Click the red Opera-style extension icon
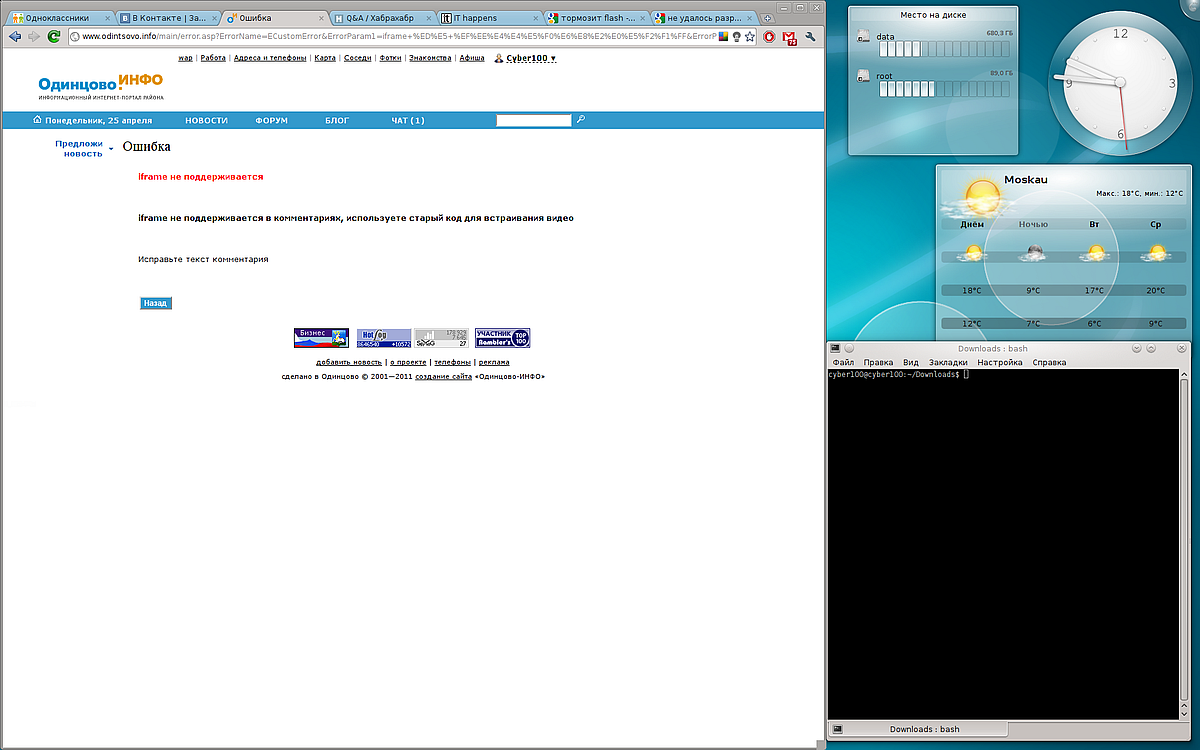Image resolution: width=1200 pixels, height=750 pixels. pyautogui.click(x=769, y=36)
